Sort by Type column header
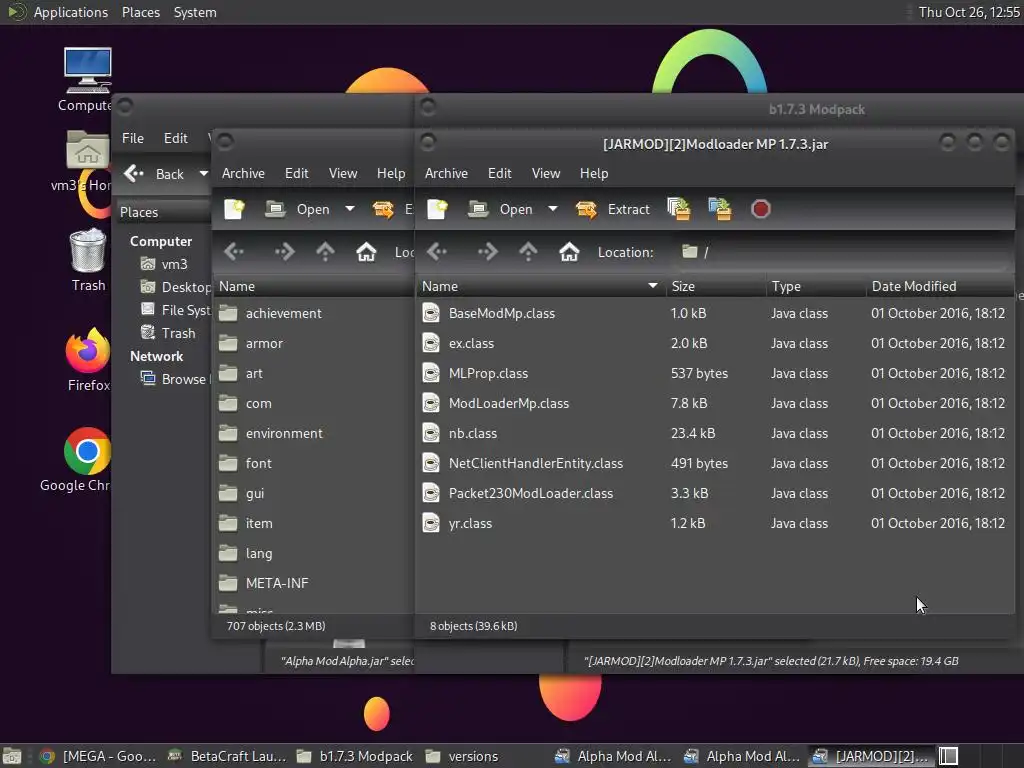1024x768 pixels. 816,287
